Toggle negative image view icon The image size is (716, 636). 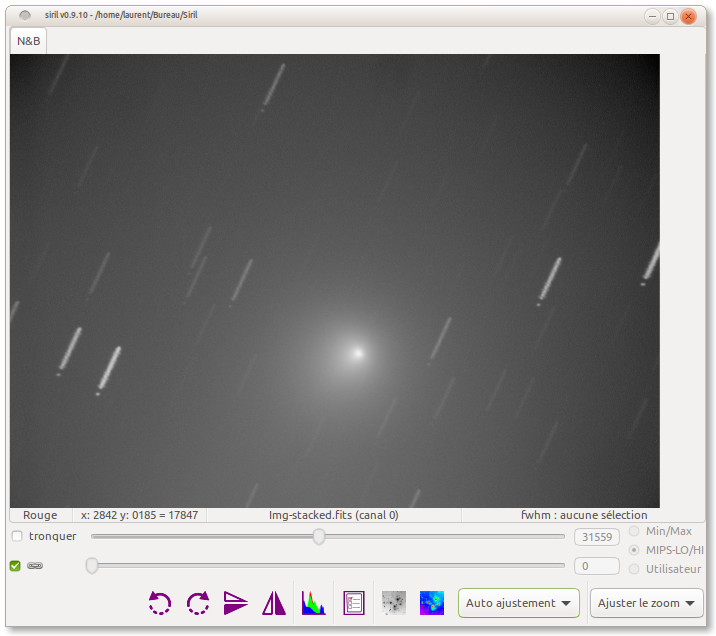click(x=394, y=603)
